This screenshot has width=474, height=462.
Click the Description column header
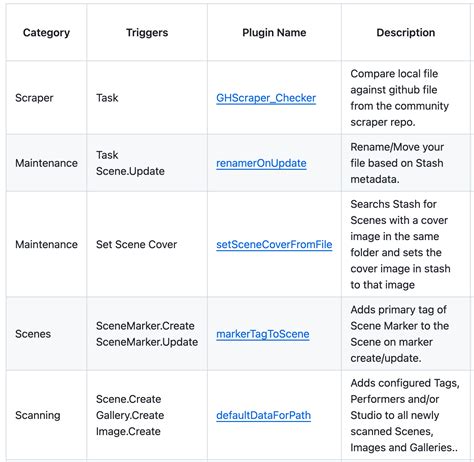point(406,33)
